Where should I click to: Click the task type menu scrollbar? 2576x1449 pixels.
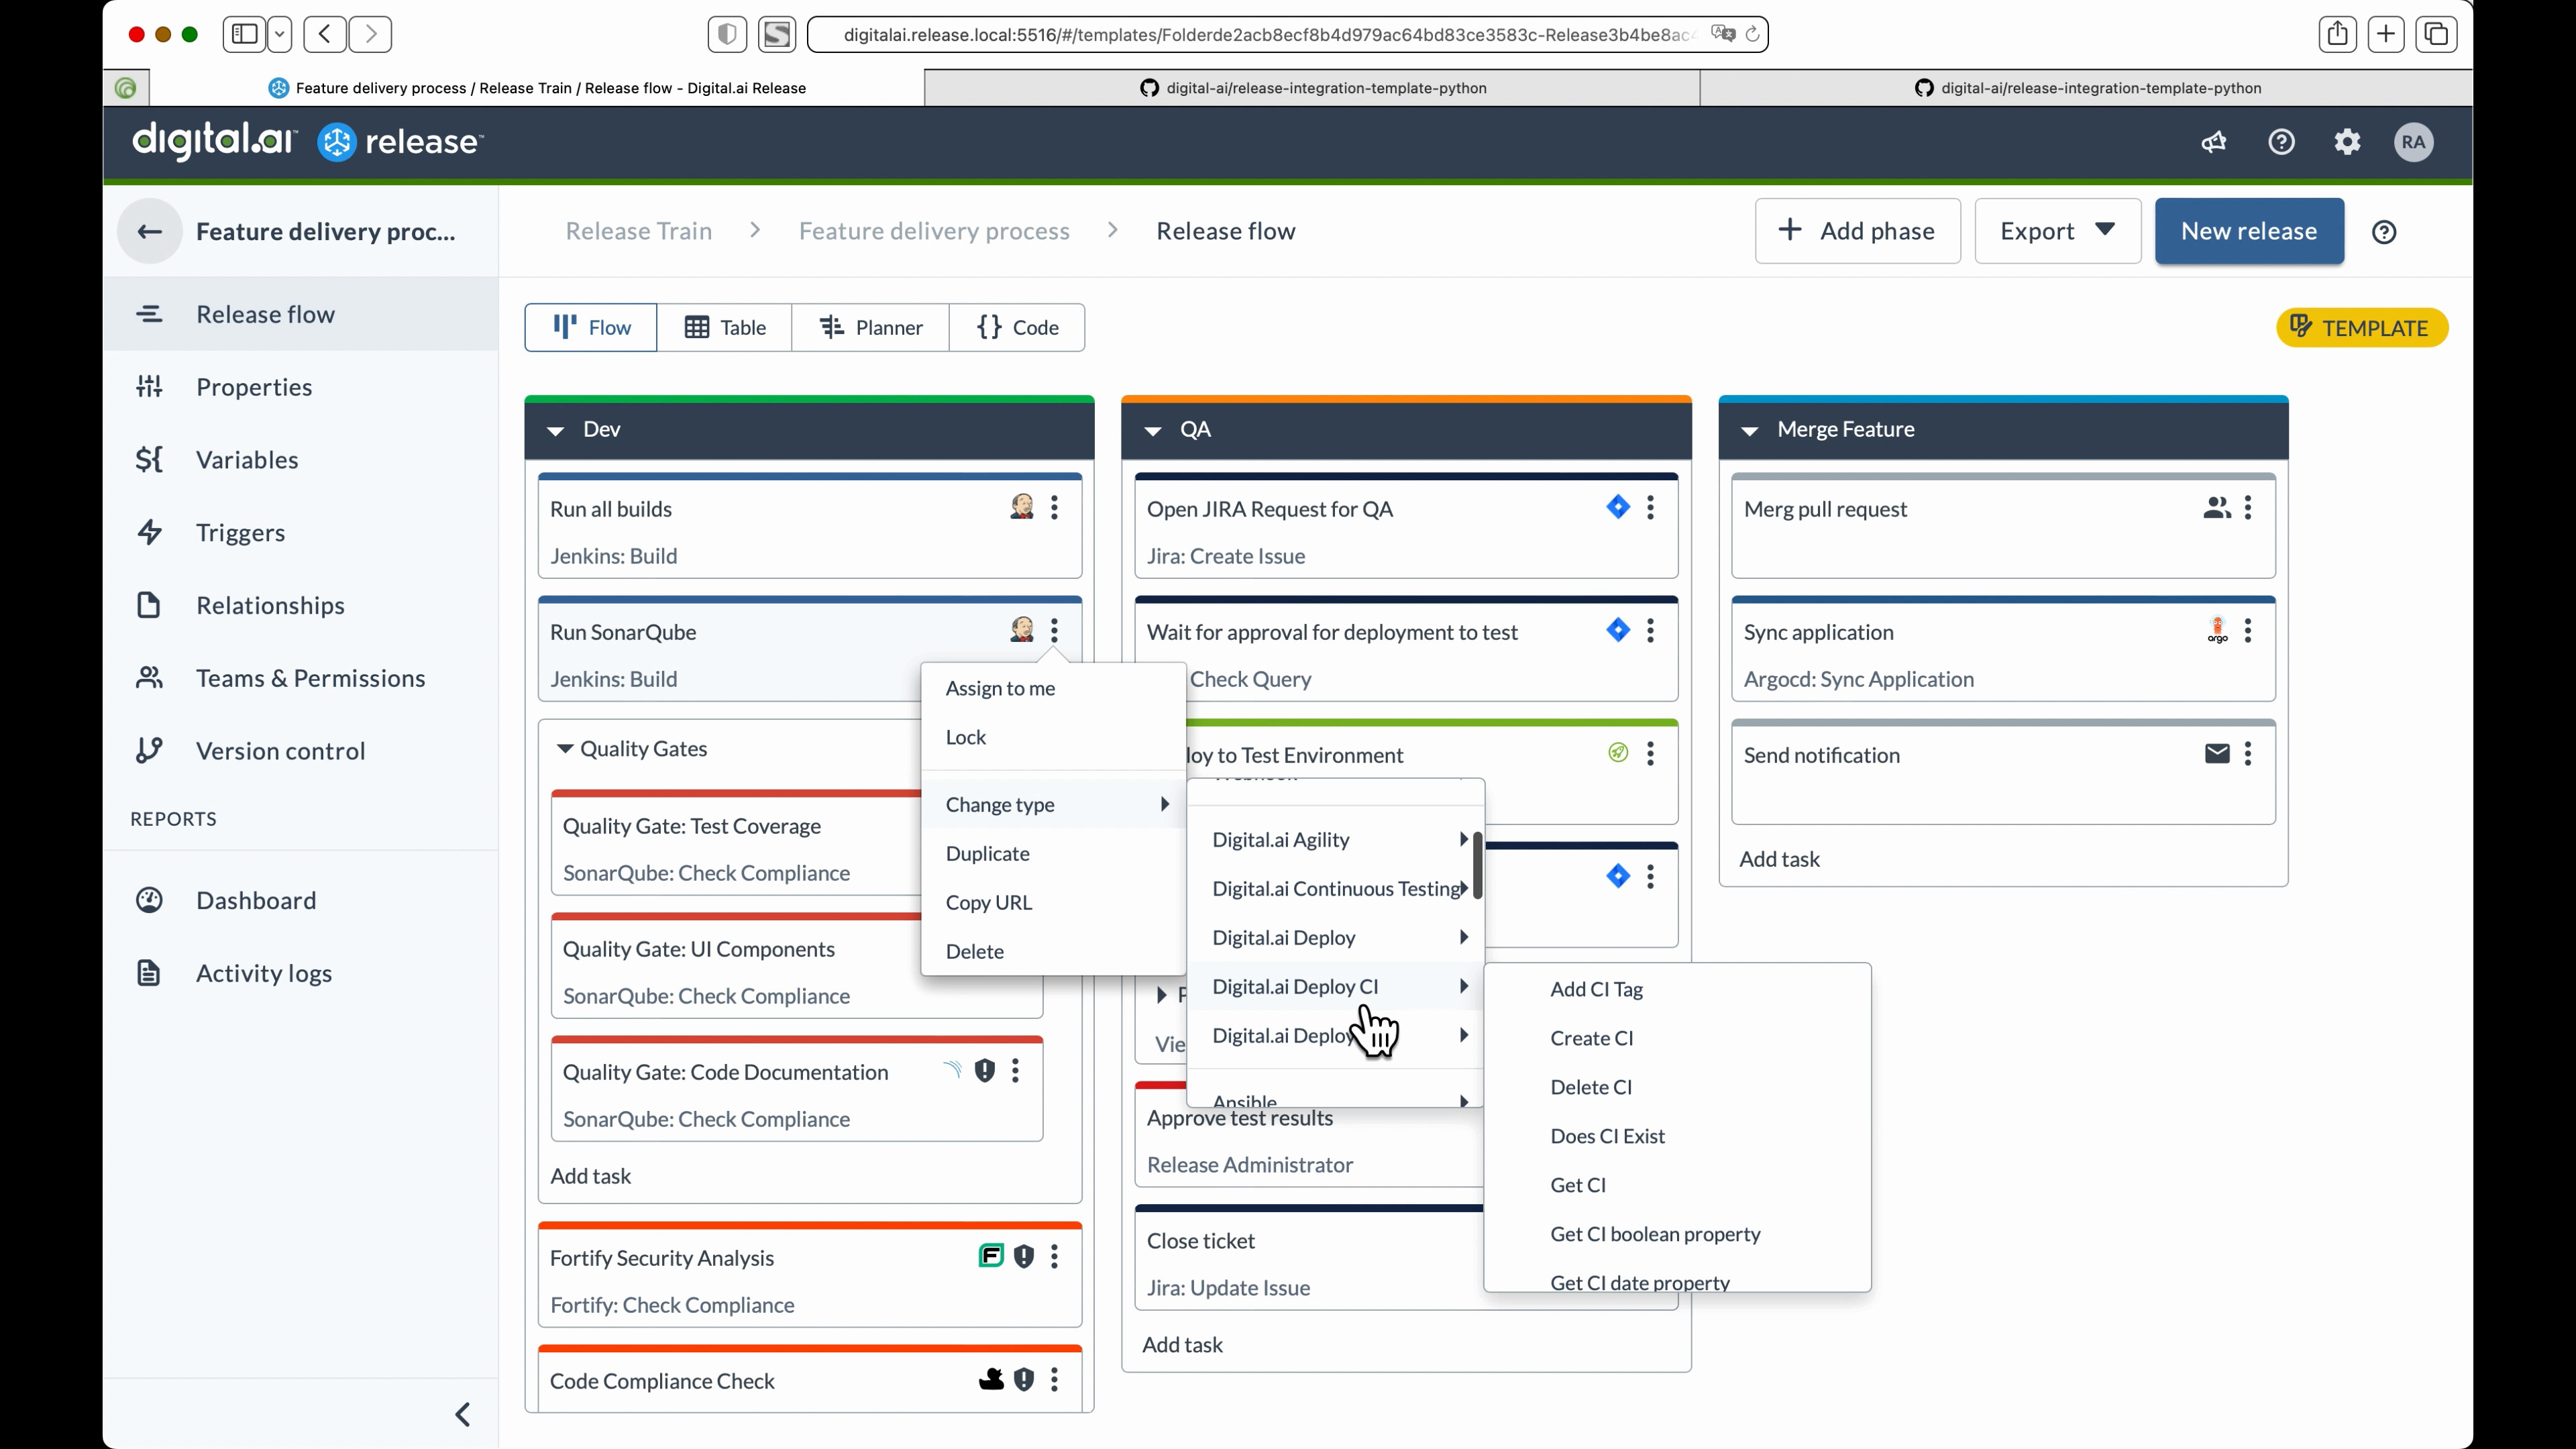[1477, 866]
